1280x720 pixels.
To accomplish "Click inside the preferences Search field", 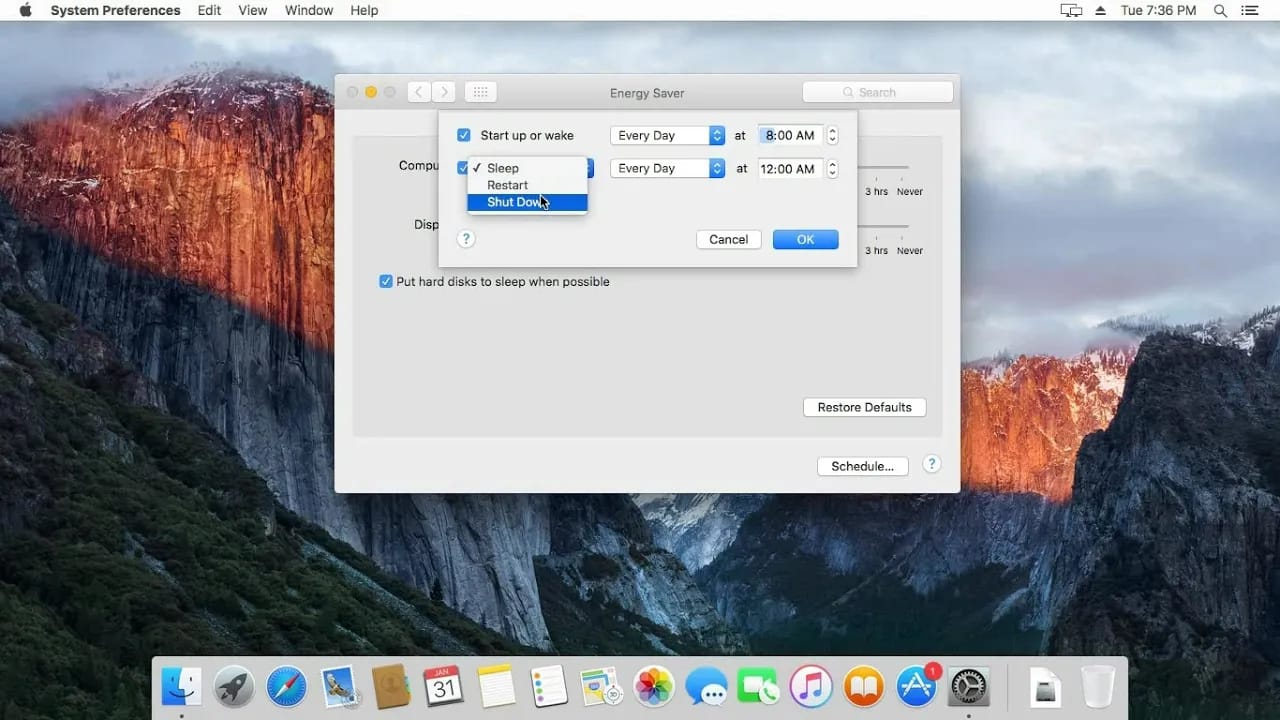I will click(878, 91).
